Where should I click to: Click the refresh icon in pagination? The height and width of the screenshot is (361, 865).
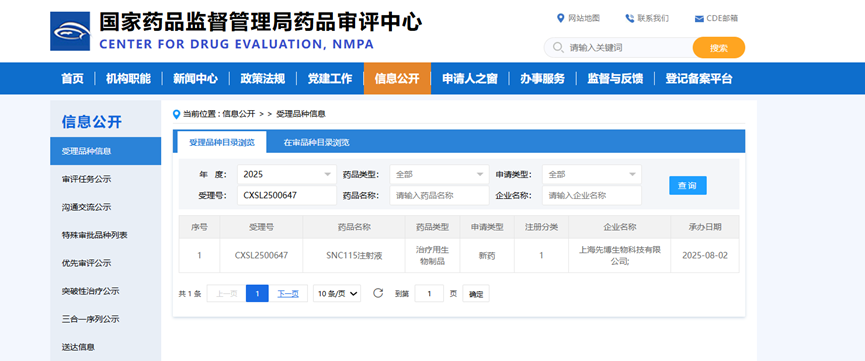click(x=378, y=293)
